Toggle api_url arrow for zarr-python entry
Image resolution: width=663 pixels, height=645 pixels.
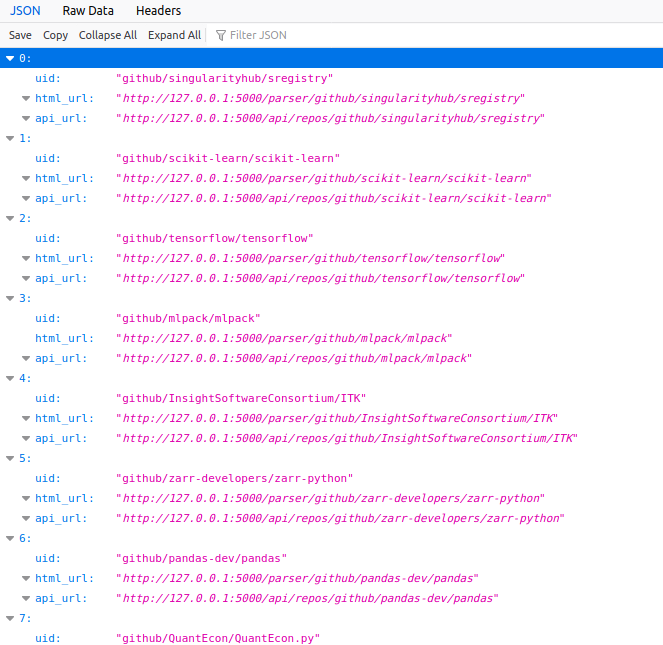click(26, 518)
